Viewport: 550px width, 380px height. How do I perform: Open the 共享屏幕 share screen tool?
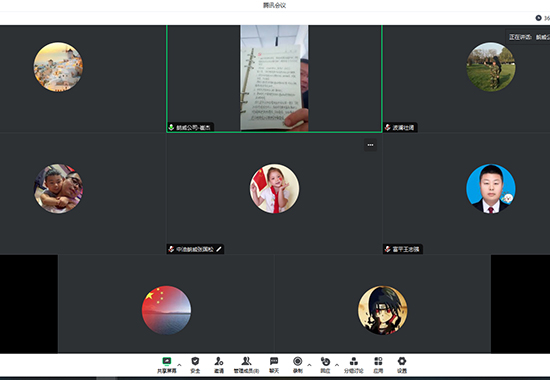click(x=167, y=365)
